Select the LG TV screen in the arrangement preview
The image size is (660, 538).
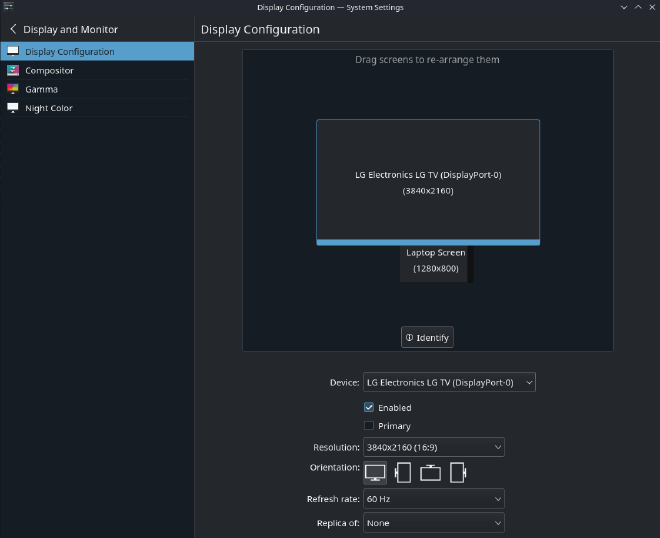[x=427, y=180]
